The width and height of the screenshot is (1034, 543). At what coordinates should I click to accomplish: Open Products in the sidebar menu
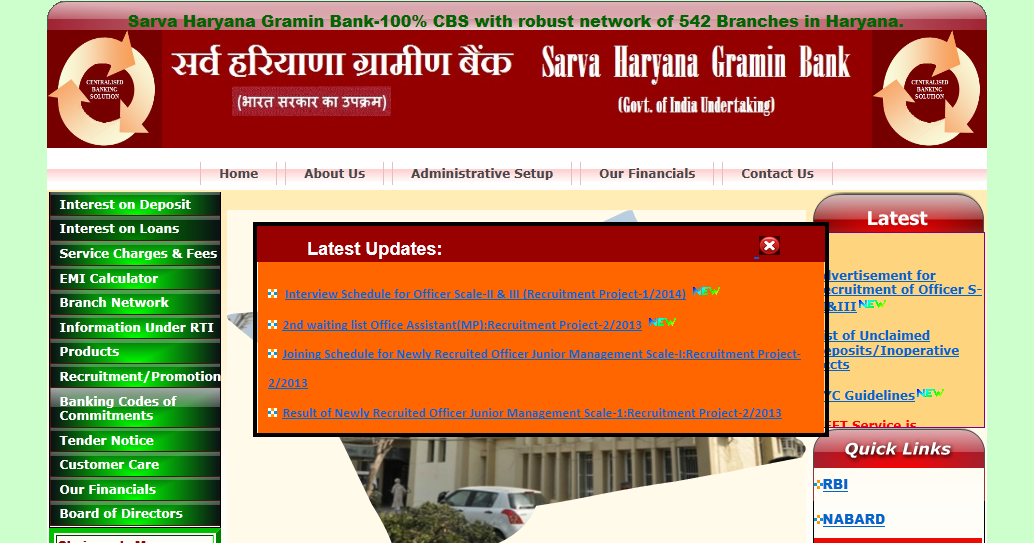[x=135, y=352]
